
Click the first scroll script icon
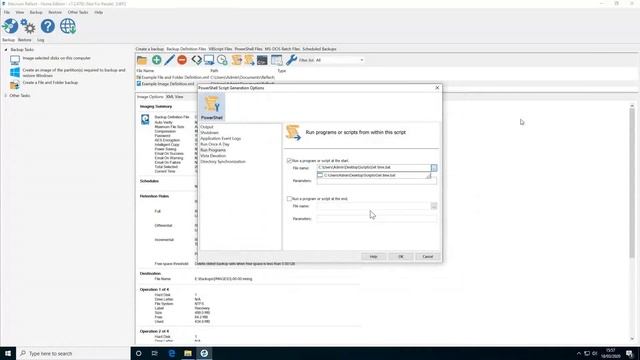(x=236, y=60)
